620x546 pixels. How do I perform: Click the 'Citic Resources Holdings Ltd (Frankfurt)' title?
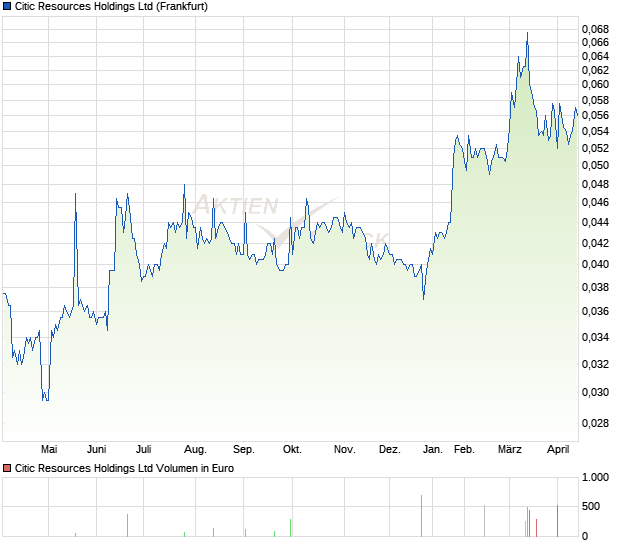point(111,6)
